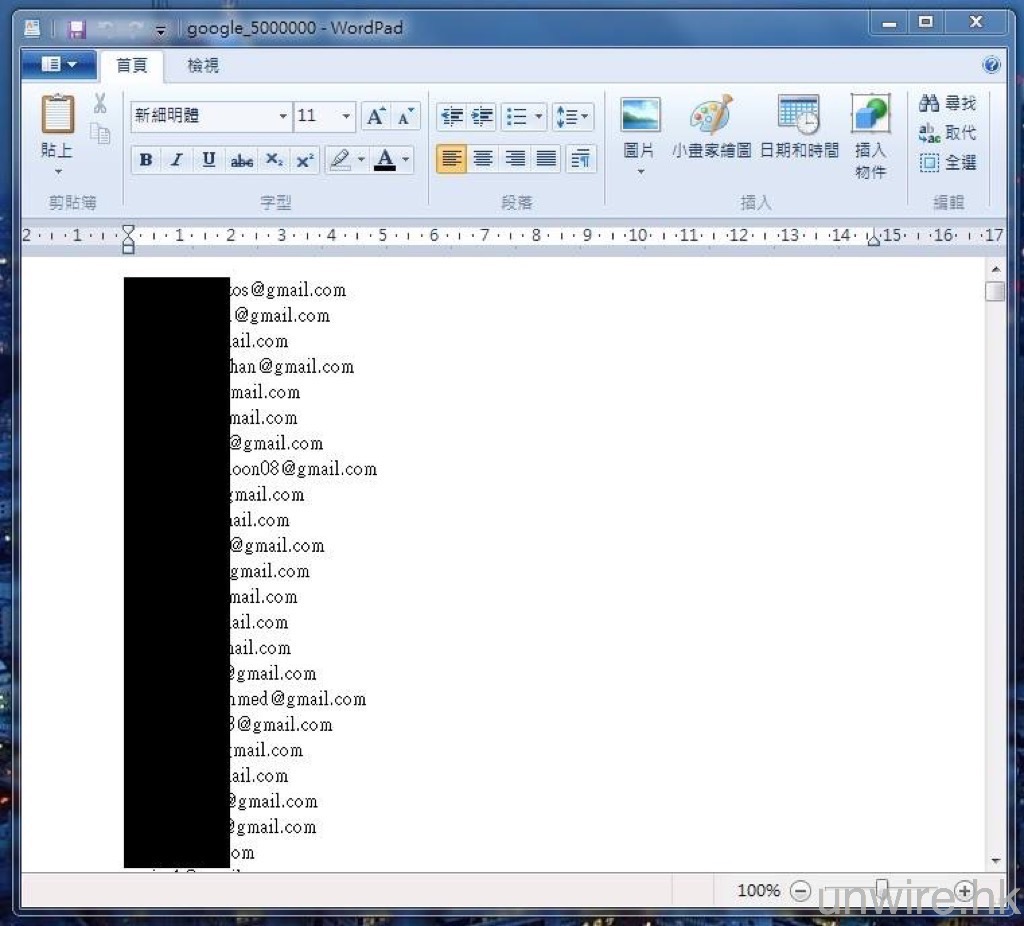
Task: Click the vertical scrollbar down arrow
Action: (994, 860)
